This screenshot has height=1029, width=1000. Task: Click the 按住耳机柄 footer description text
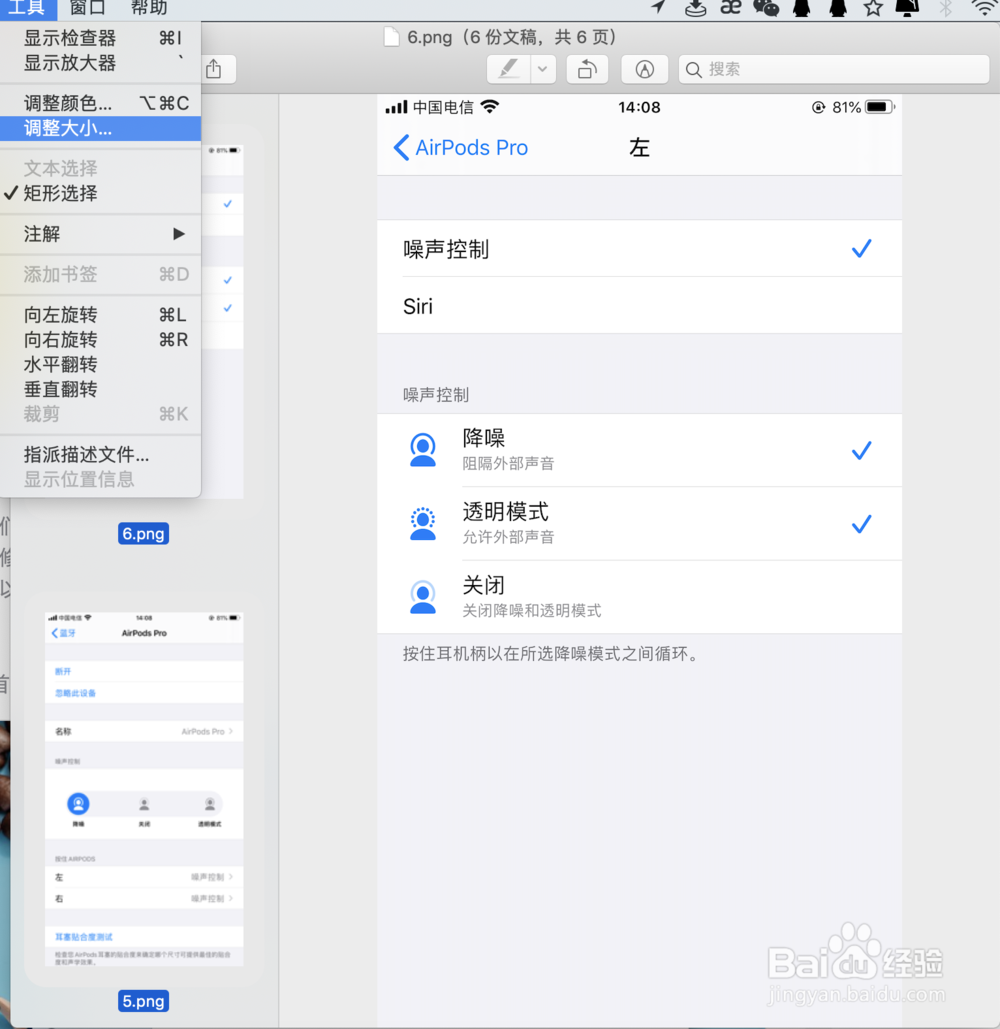pyautogui.click(x=551, y=654)
